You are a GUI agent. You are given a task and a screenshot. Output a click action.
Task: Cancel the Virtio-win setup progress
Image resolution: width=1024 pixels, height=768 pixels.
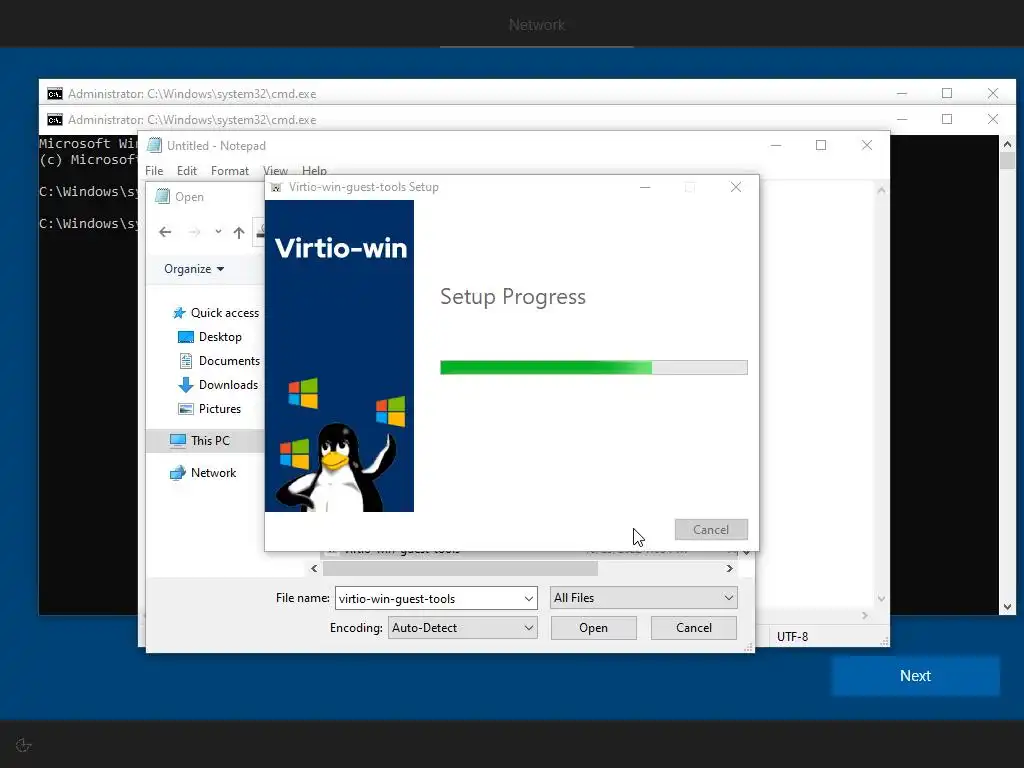pos(711,530)
